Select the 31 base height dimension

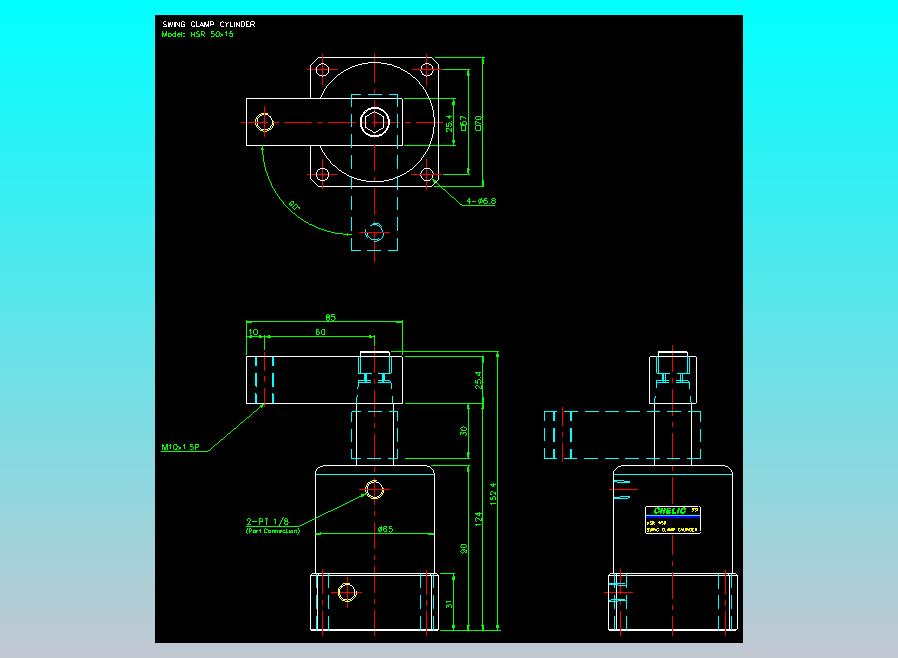coord(448,604)
